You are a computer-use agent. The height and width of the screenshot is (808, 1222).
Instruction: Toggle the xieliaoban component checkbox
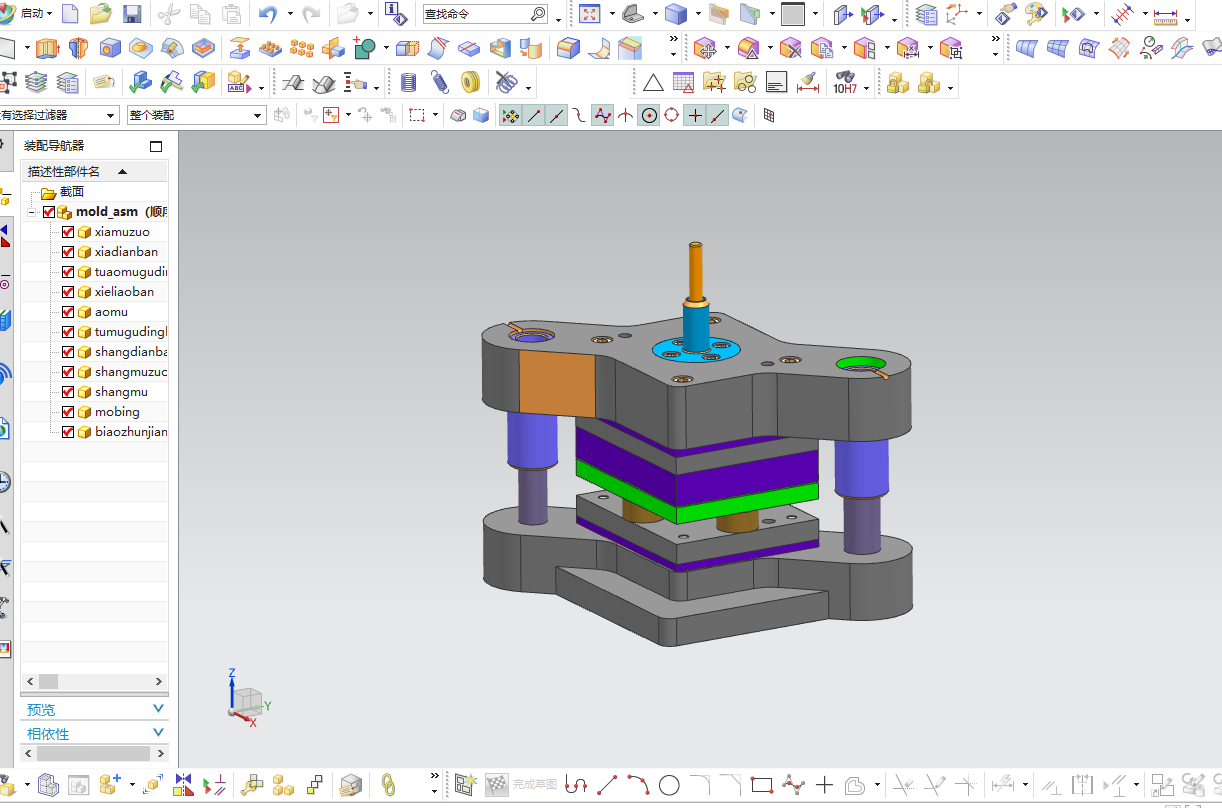[x=68, y=292]
